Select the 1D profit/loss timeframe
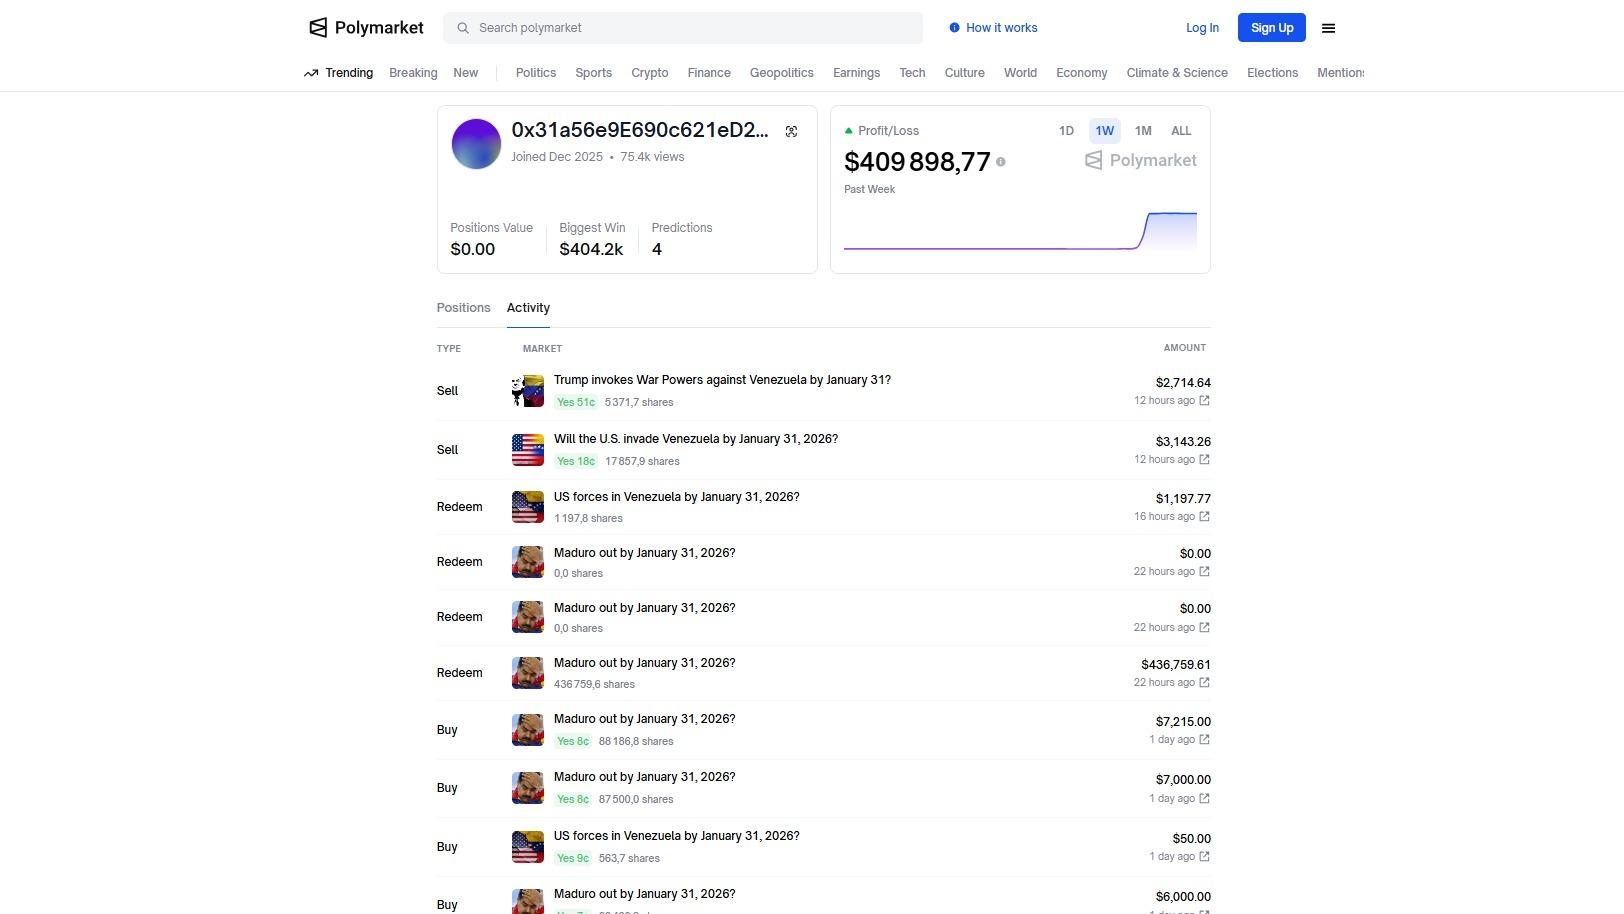This screenshot has height=914, width=1624. pyautogui.click(x=1066, y=131)
